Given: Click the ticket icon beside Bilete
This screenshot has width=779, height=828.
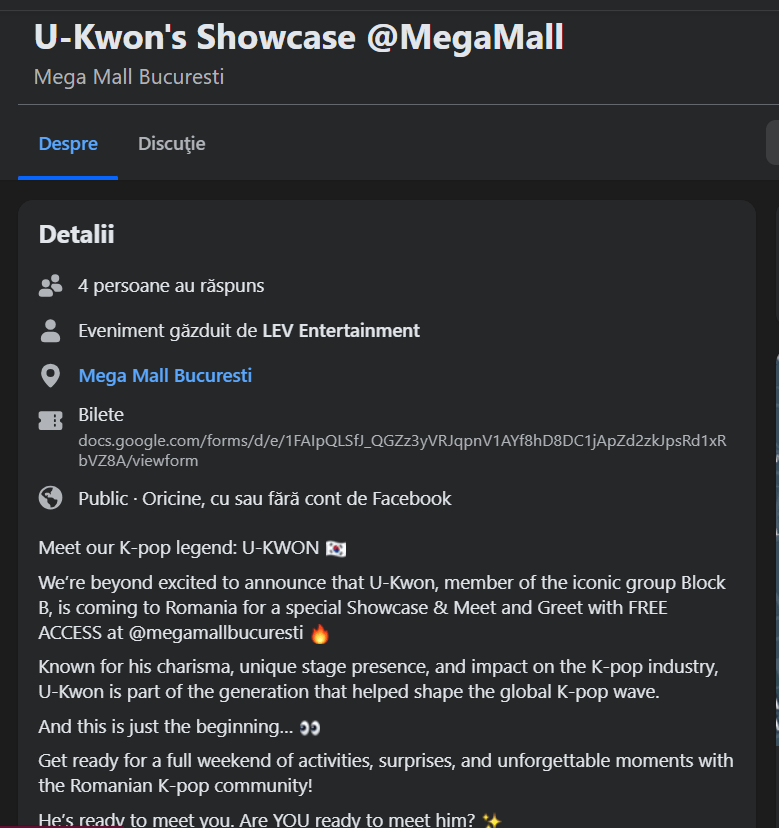Looking at the screenshot, I should tap(50, 421).
